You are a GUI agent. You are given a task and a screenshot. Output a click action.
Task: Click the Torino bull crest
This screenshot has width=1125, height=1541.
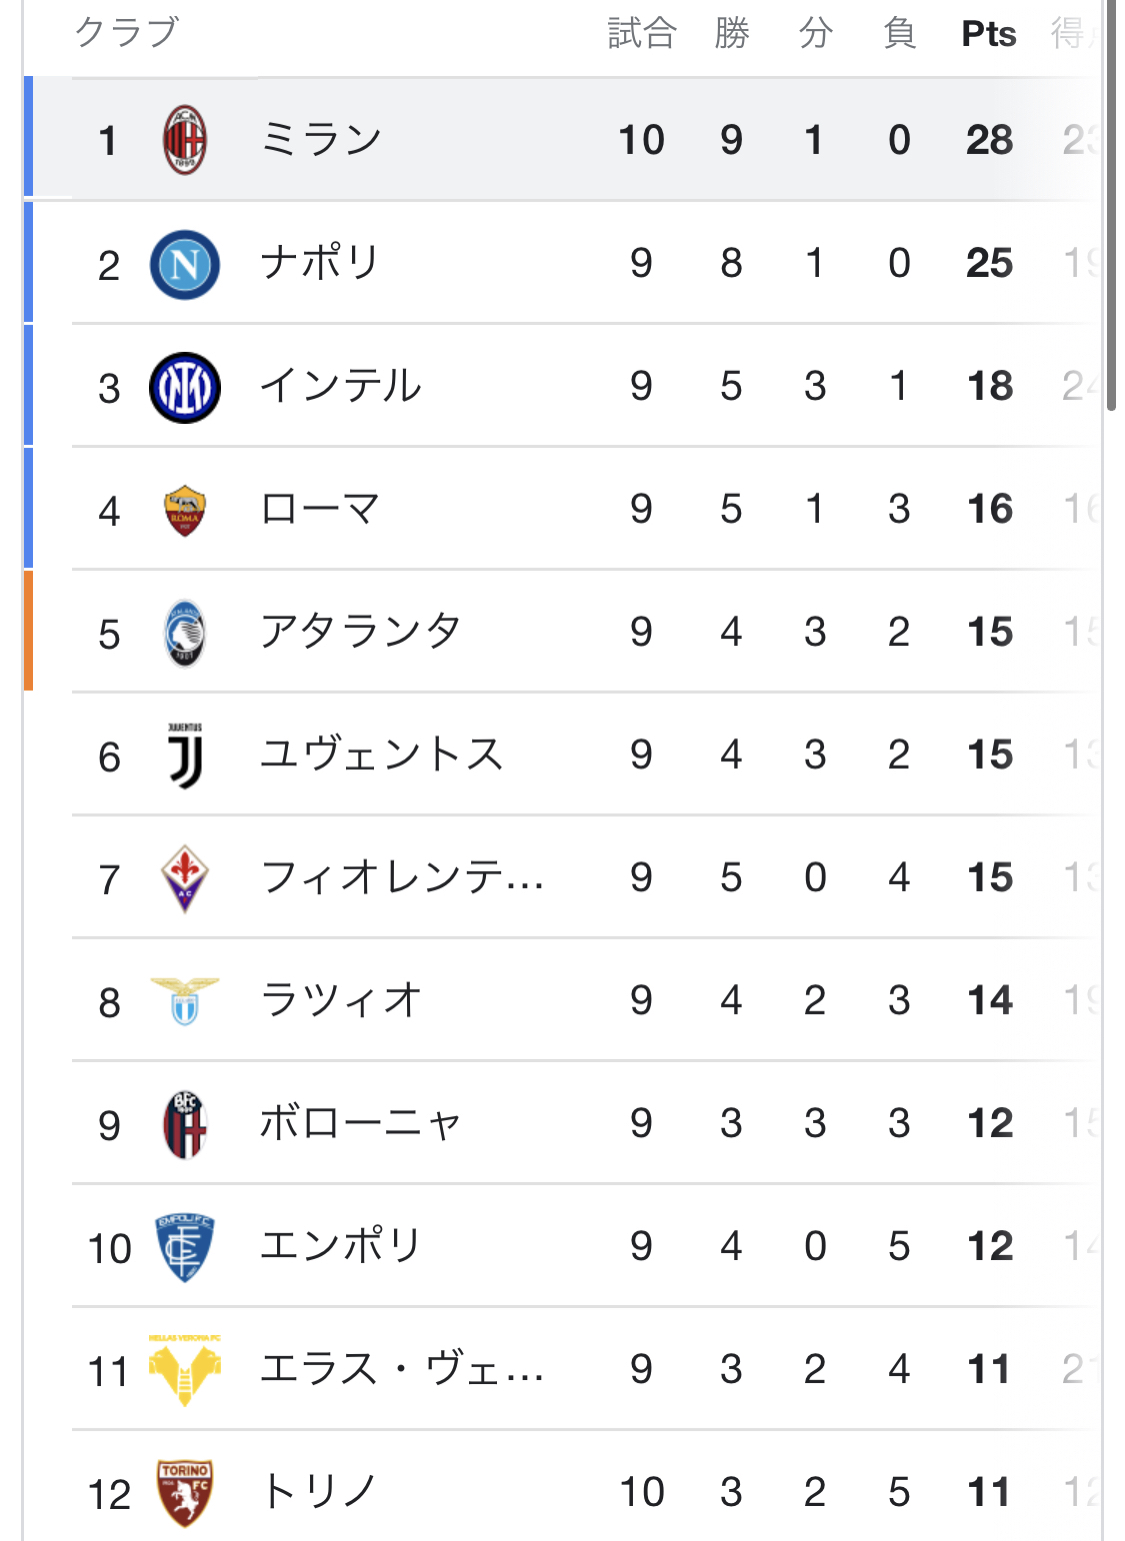(x=184, y=1493)
